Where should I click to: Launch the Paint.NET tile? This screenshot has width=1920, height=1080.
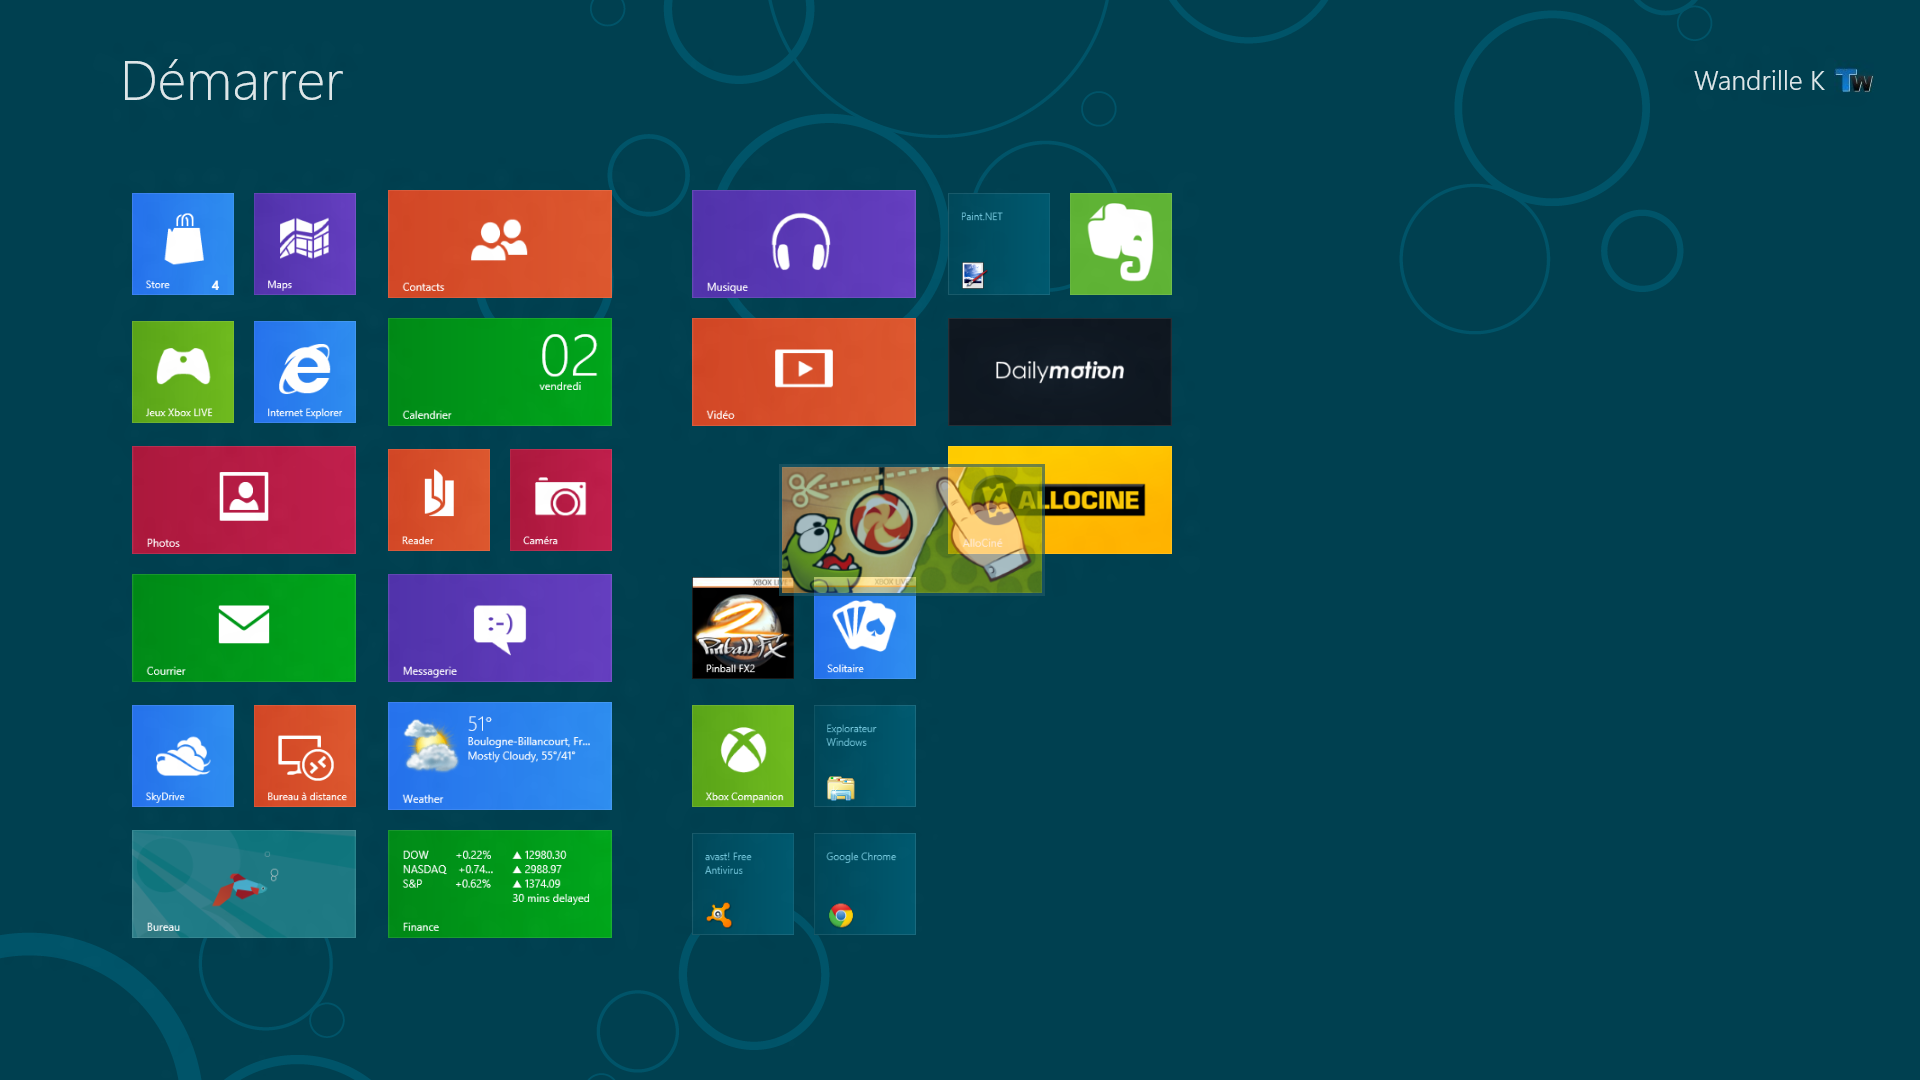999,244
